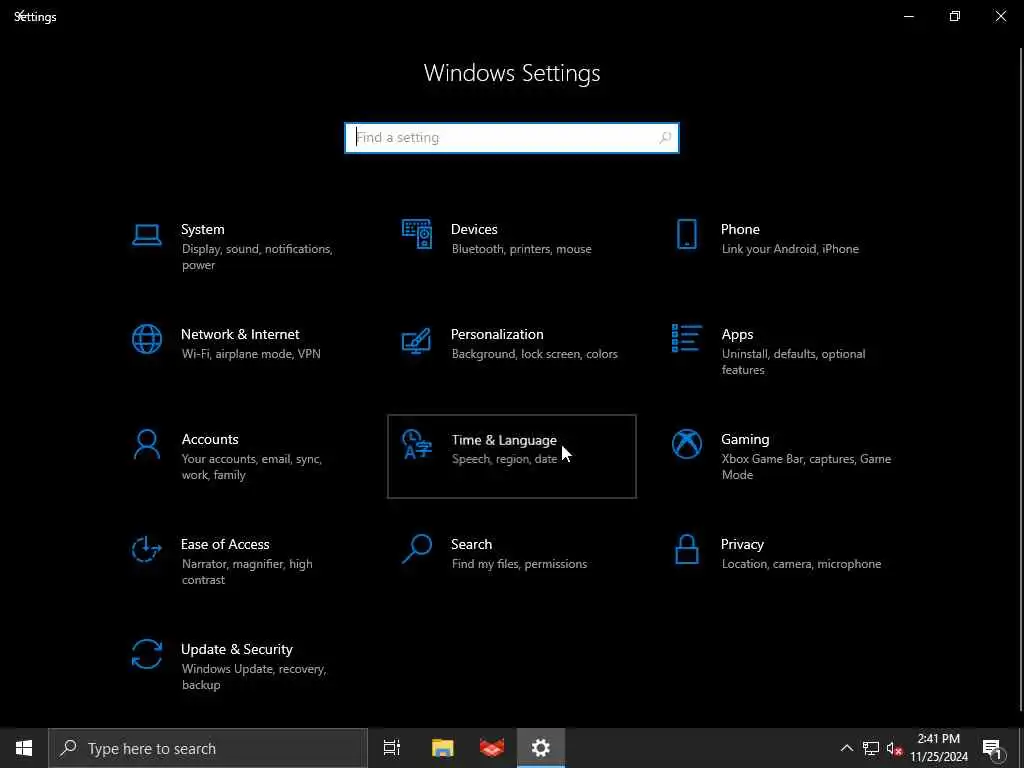
Task: Open the muted volume tray icon
Action: click(894, 748)
